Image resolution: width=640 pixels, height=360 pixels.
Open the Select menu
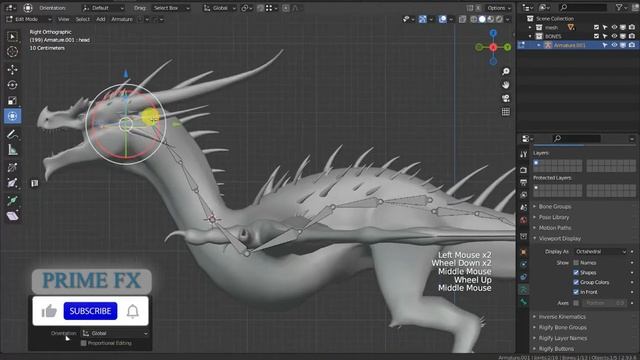[x=82, y=19]
